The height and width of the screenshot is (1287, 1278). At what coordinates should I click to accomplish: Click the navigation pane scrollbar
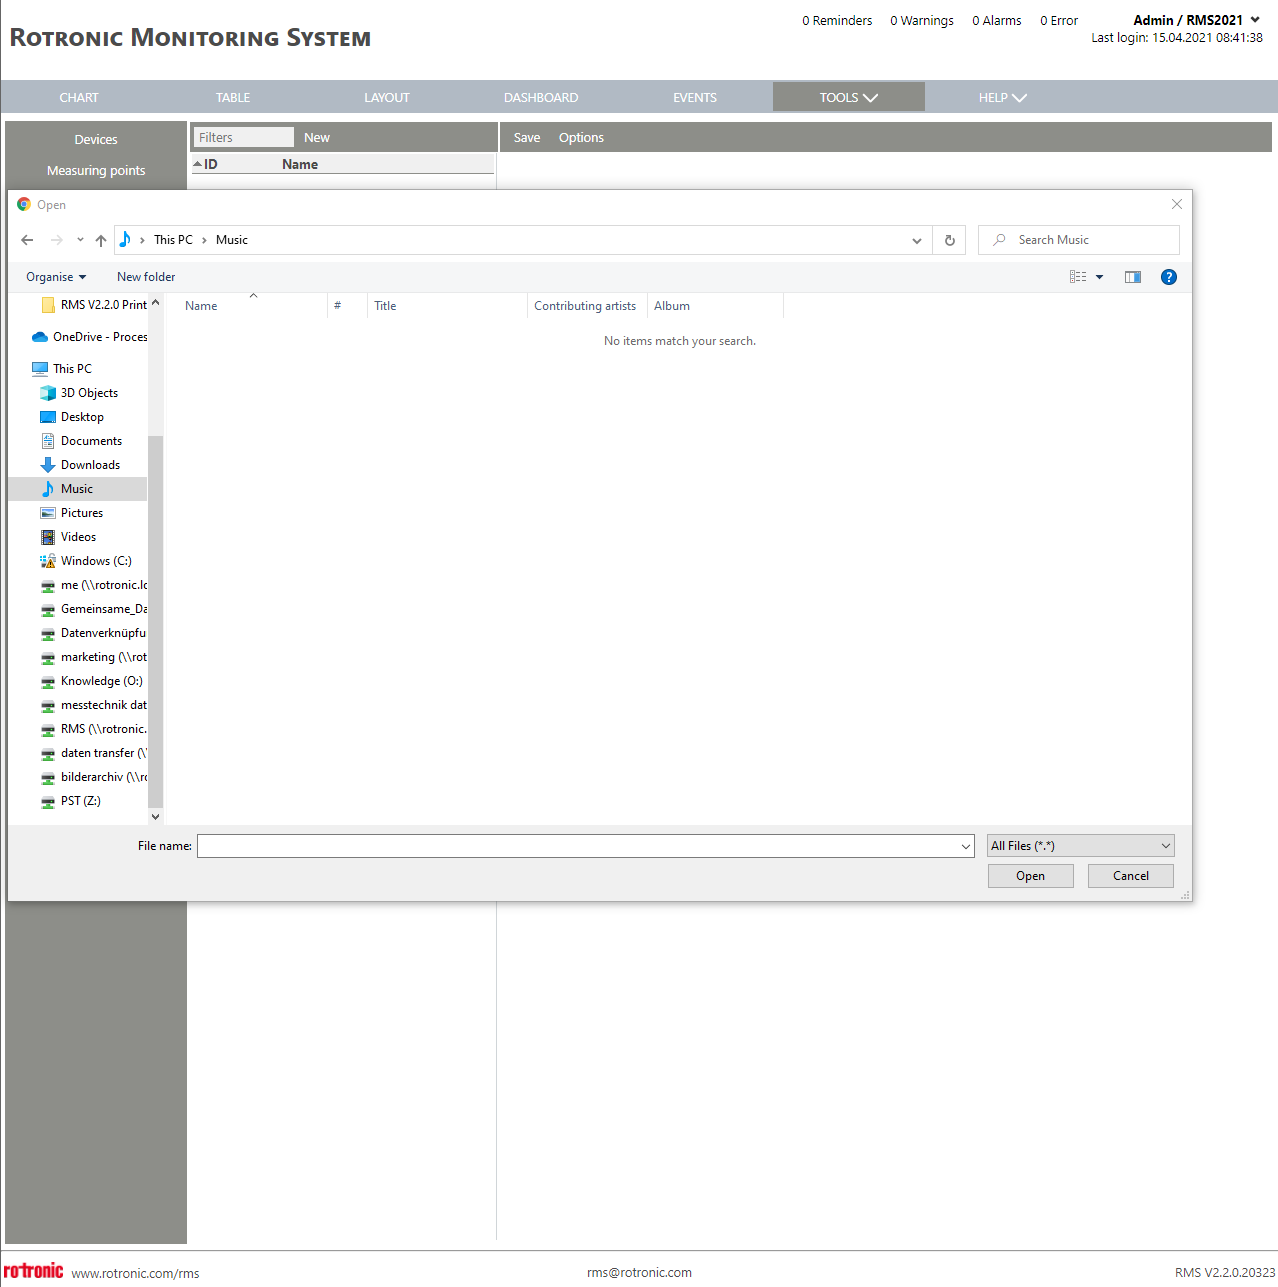coord(155,620)
